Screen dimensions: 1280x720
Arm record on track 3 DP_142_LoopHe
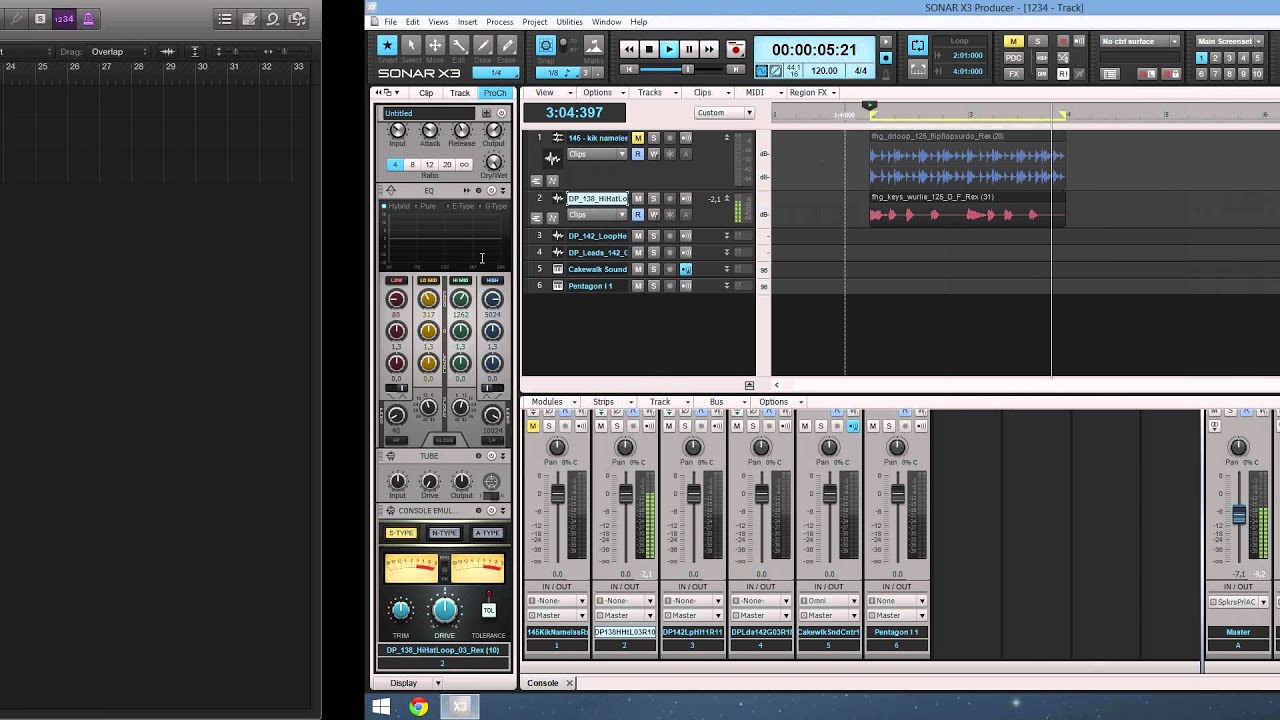click(670, 236)
